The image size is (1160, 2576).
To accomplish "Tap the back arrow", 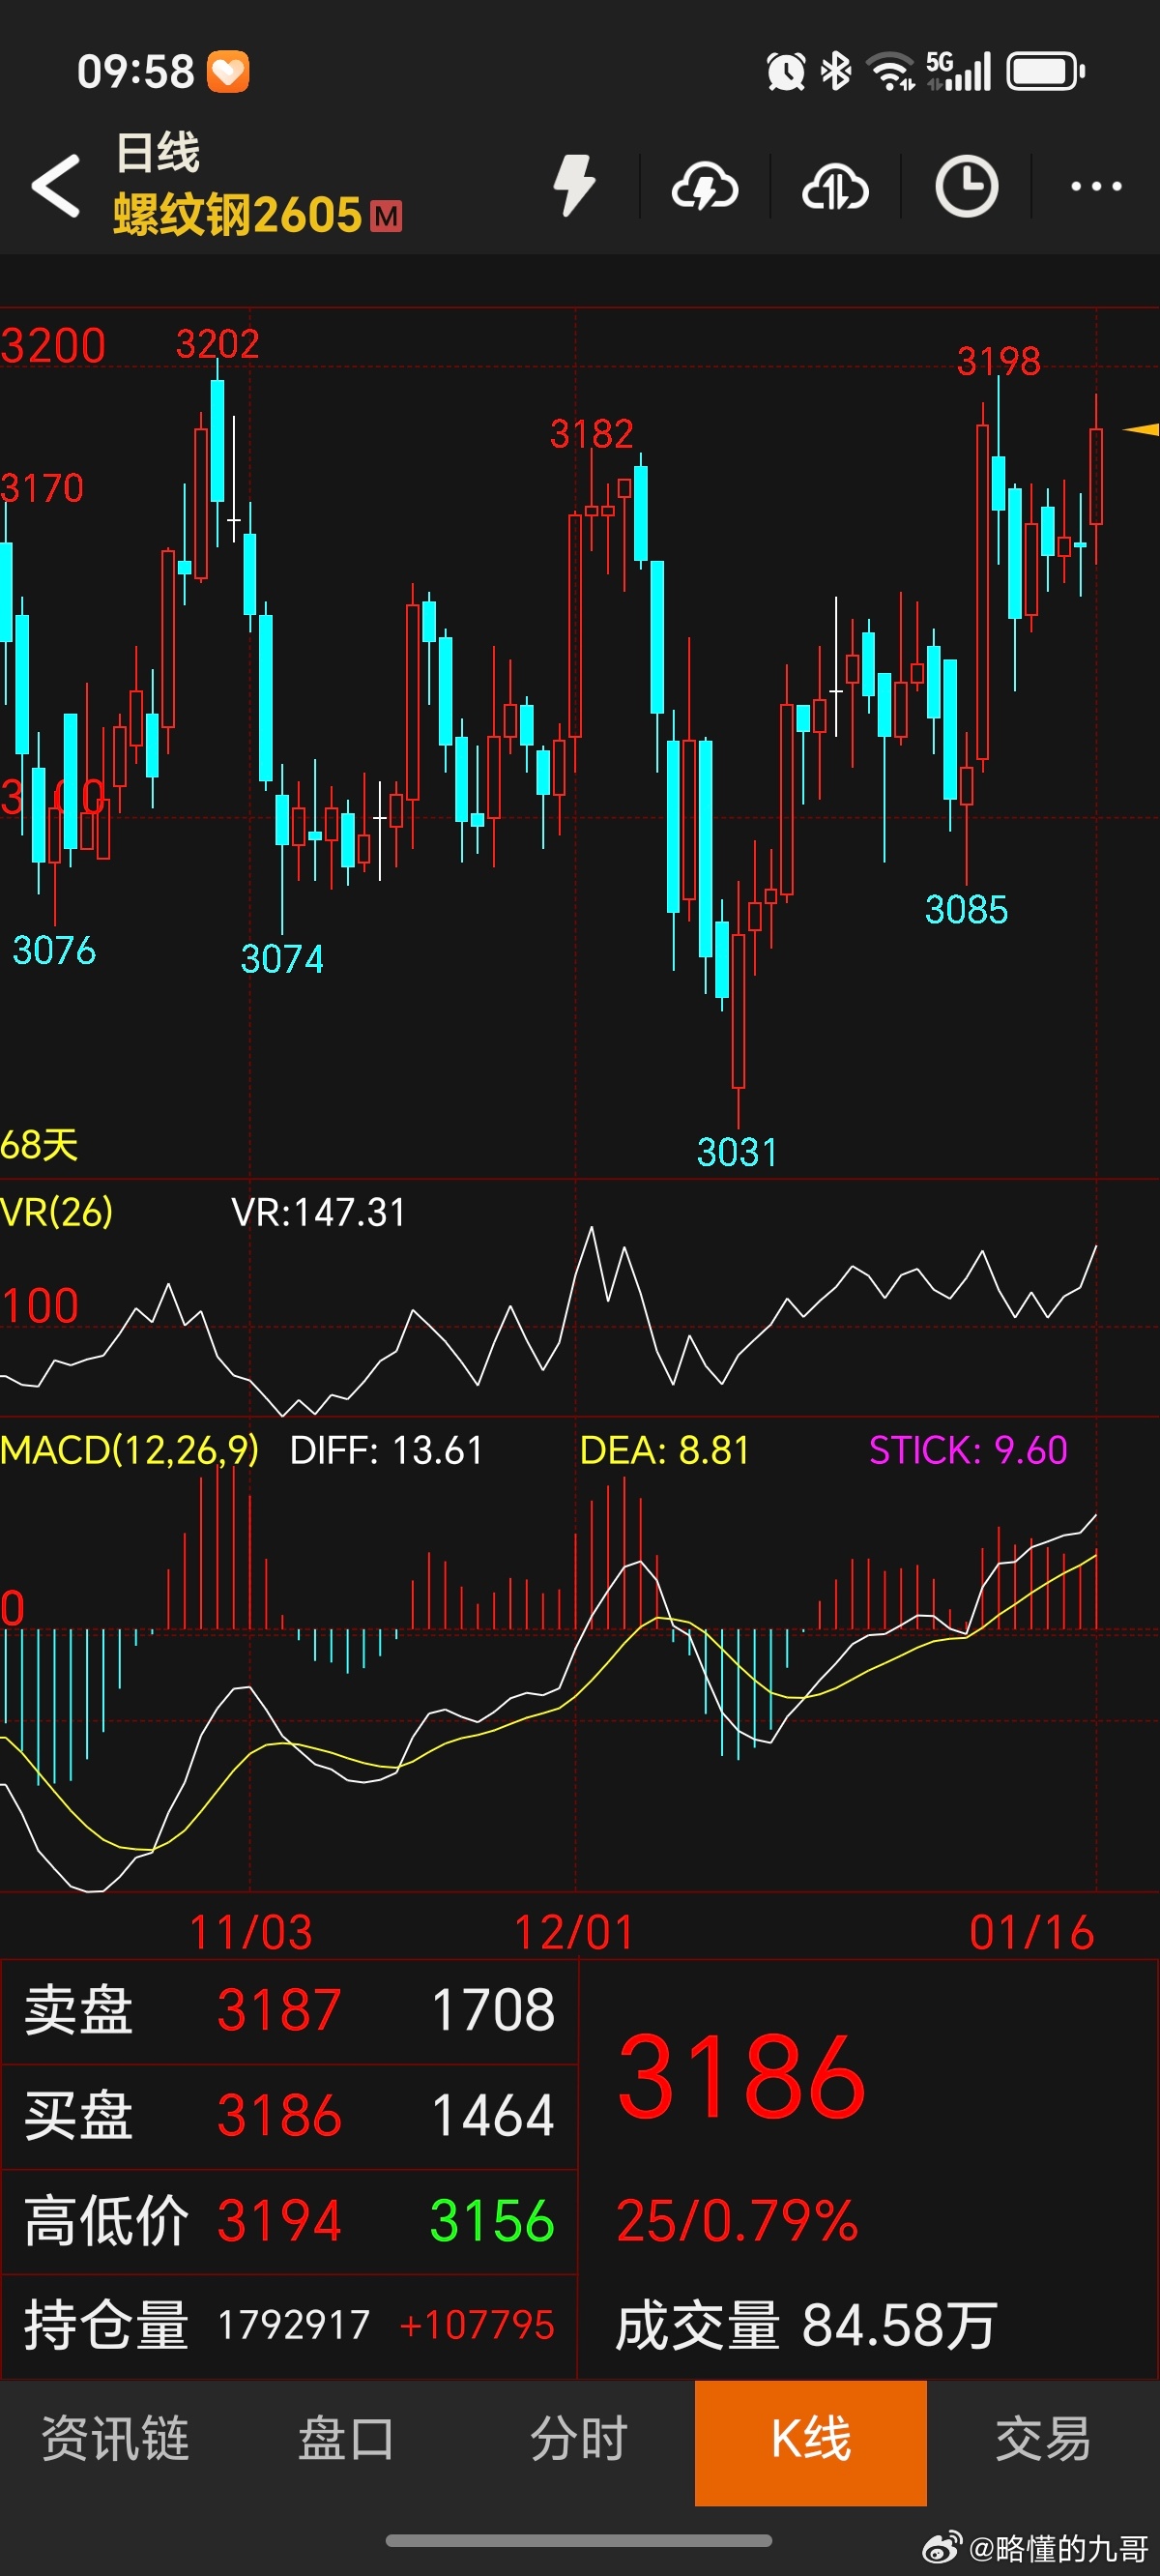I will pyautogui.click(x=56, y=185).
